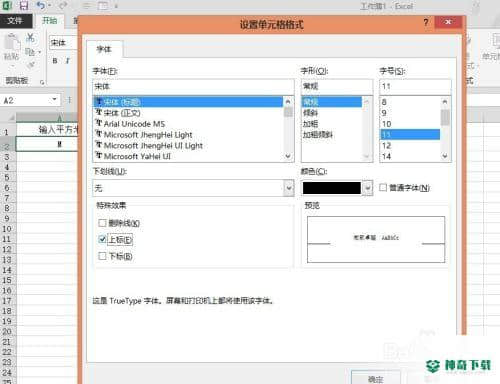Click the dialog help question mark

pos(426,22)
